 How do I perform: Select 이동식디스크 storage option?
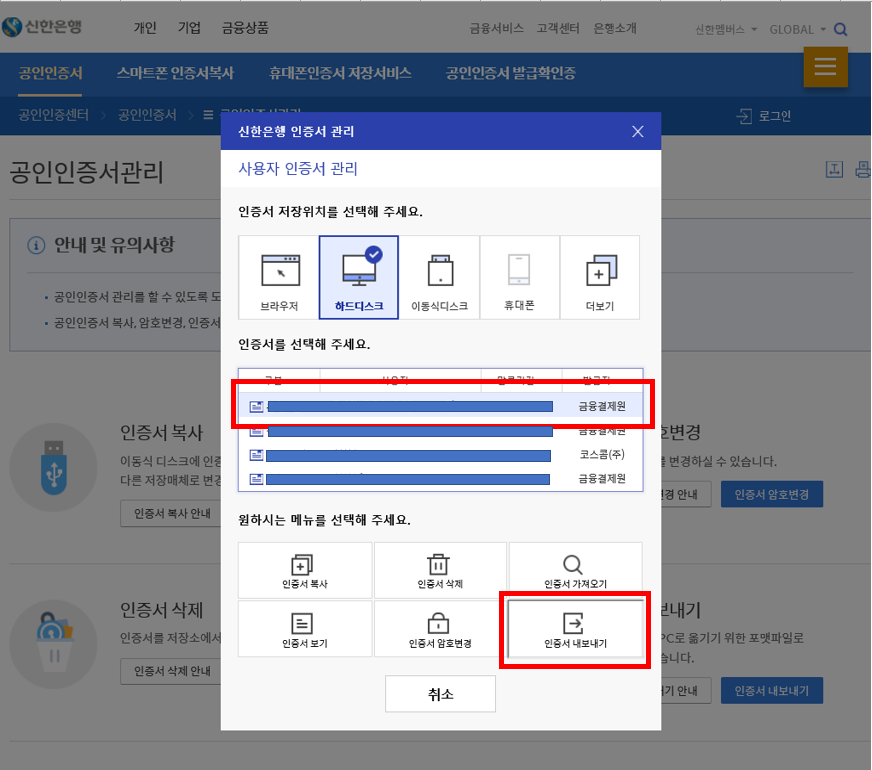(439, 277)
